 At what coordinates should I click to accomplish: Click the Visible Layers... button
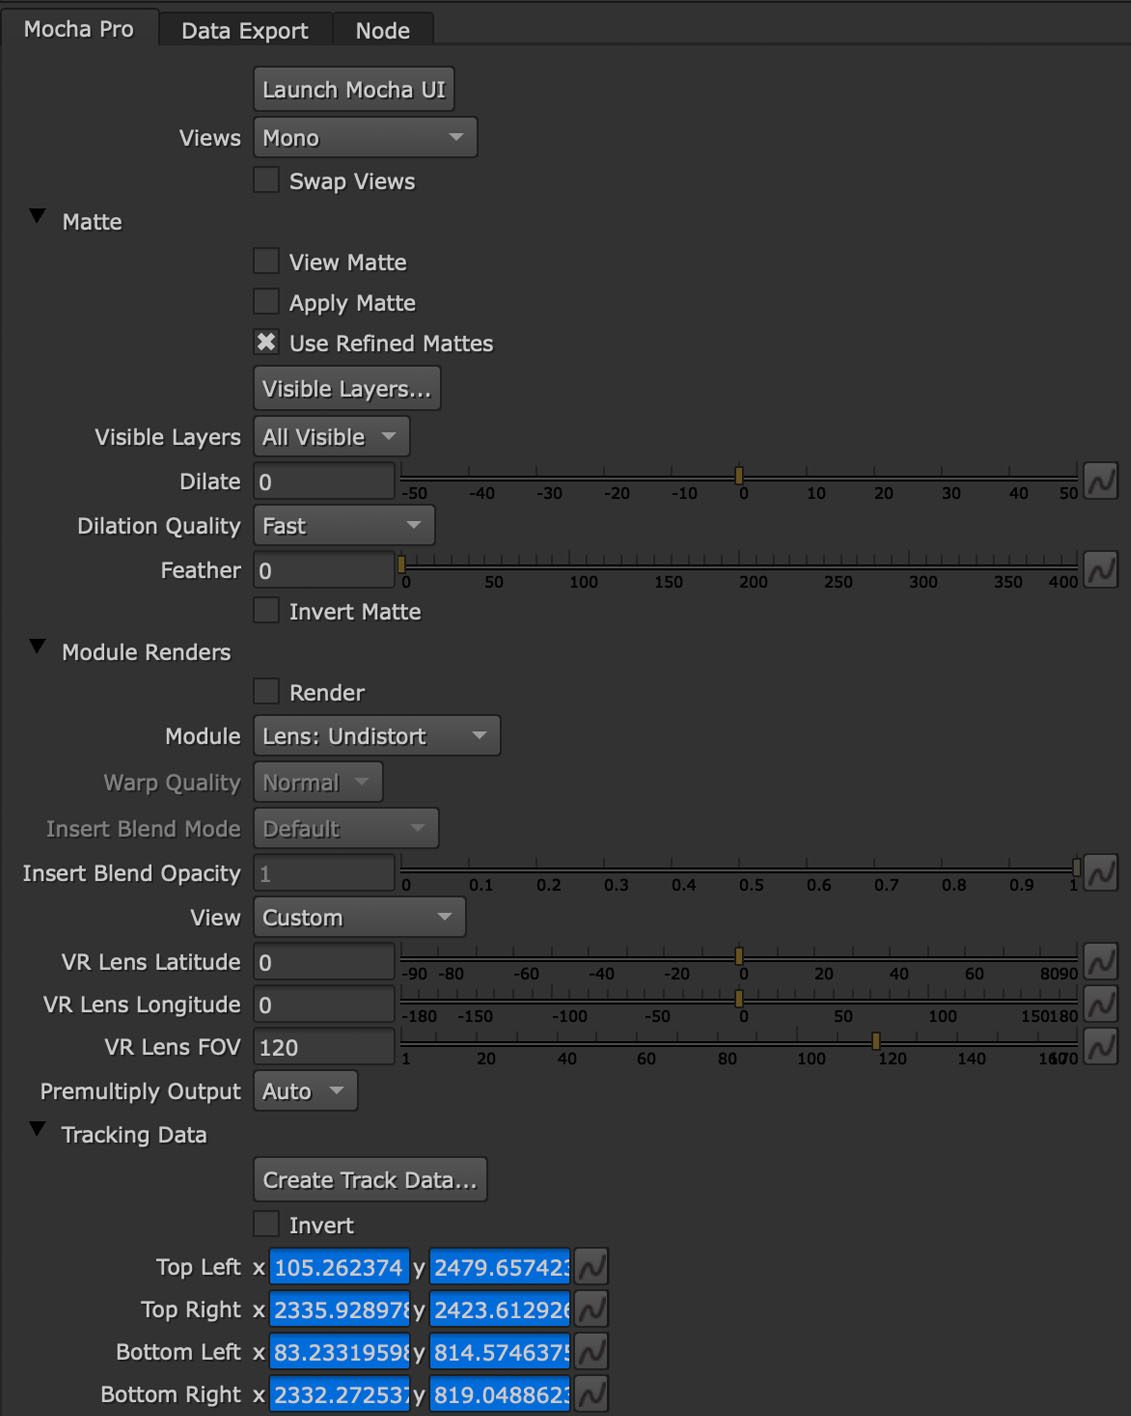[347, 389]
